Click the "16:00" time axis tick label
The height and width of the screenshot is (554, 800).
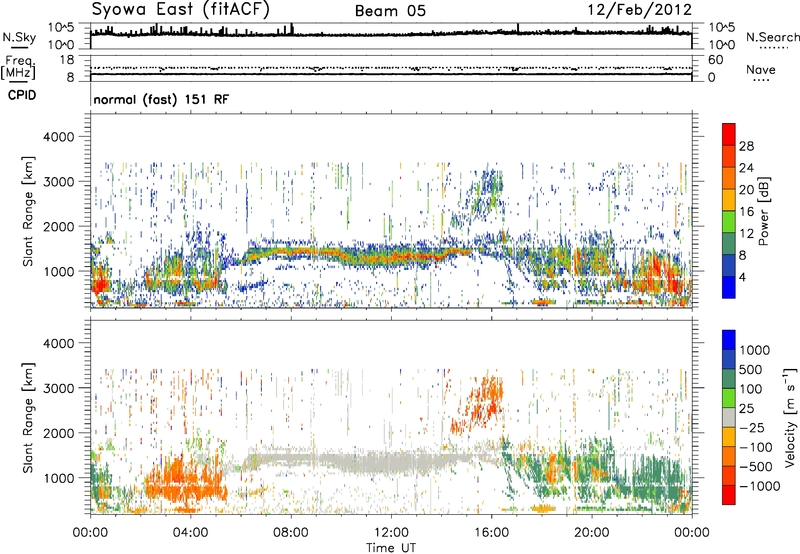[x=491, y=533]
